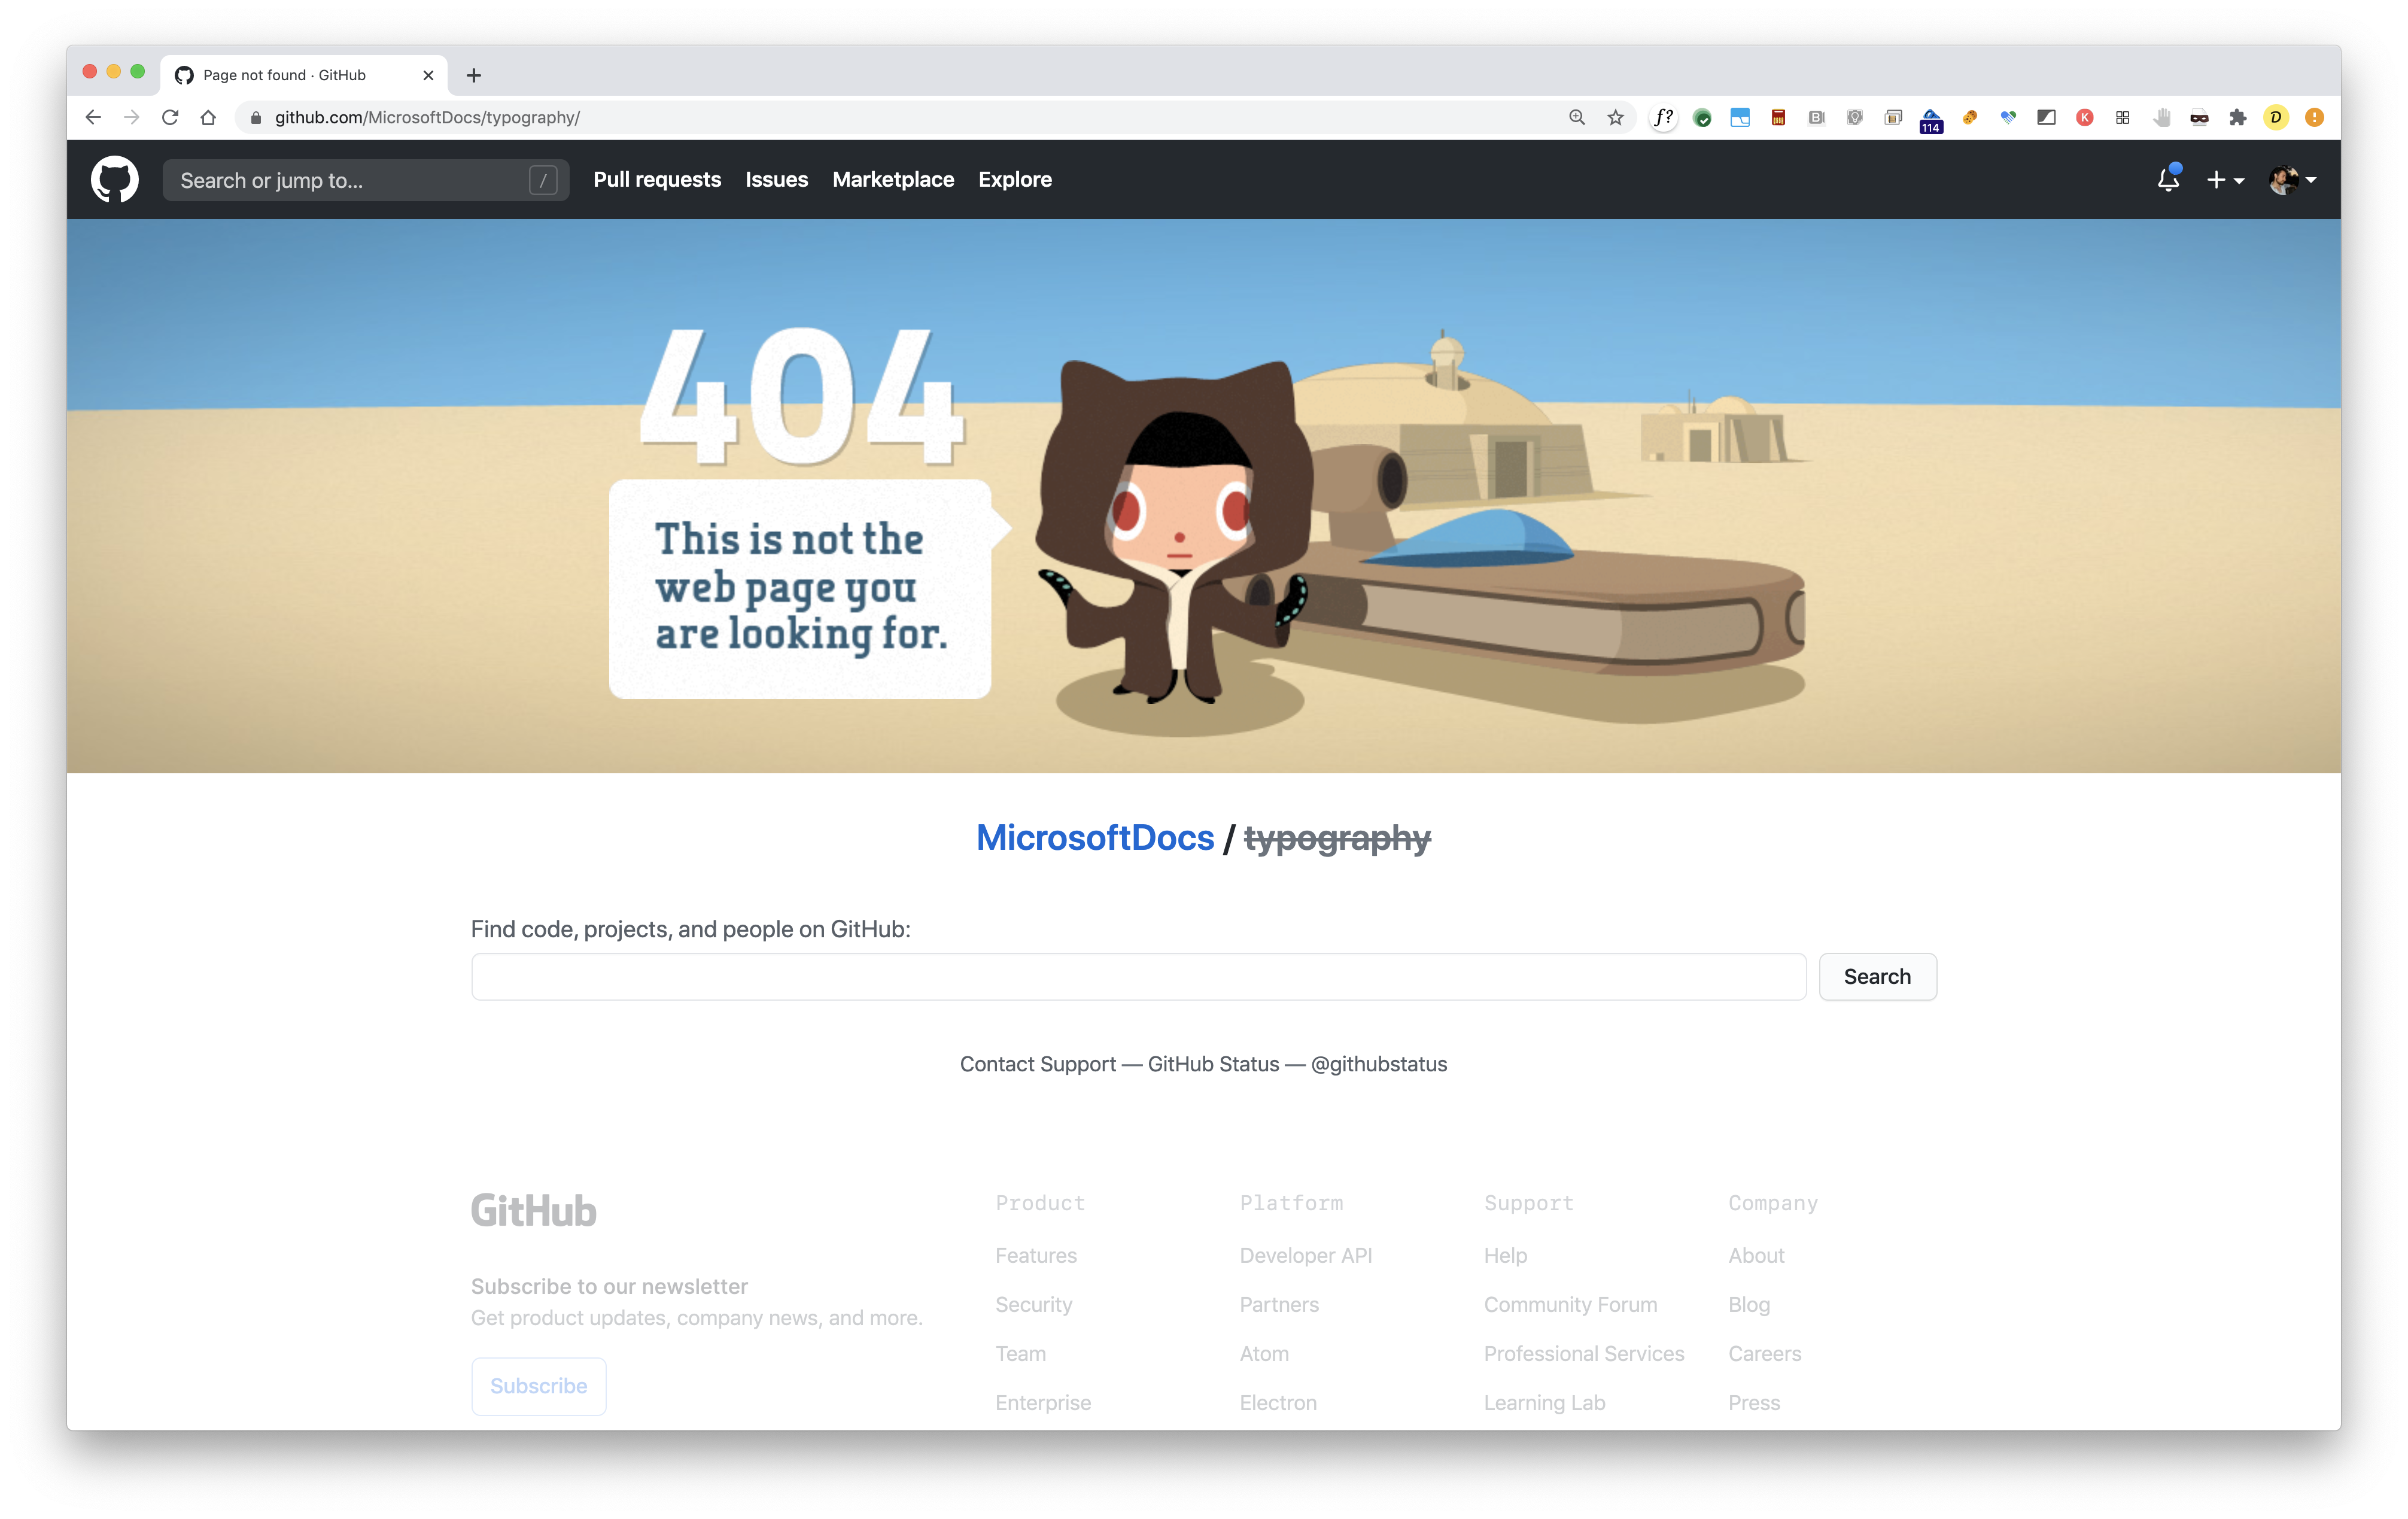2408x1519 pixels.
Task: Click the Subscribe newsletter button
Action: tap(538, 1385)
